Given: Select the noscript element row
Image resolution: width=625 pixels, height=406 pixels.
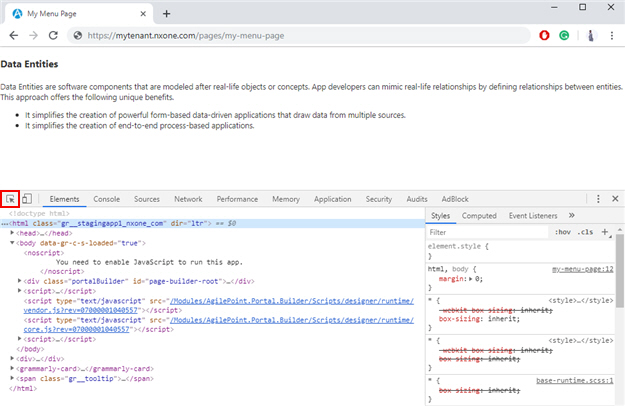Looking at the screenshot, I should pyautogui.click(x=44, y=253).
